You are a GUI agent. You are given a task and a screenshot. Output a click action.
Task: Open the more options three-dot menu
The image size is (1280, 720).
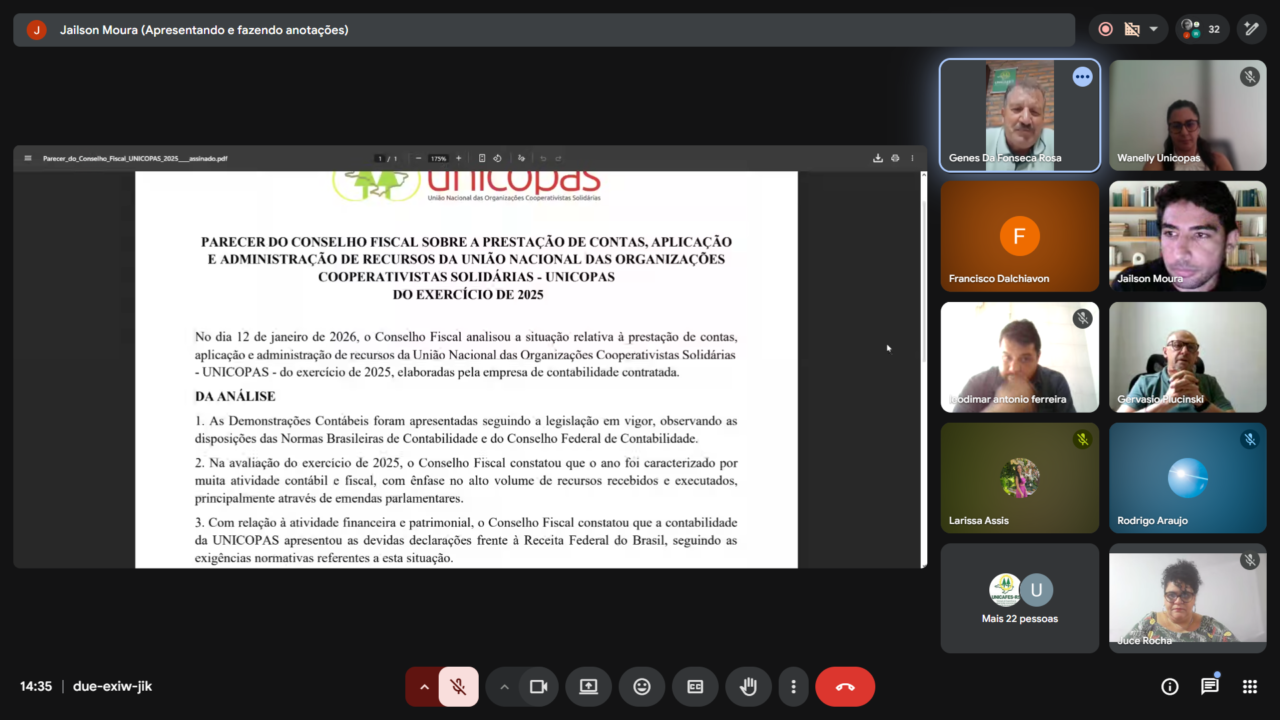tap(793, 687)
